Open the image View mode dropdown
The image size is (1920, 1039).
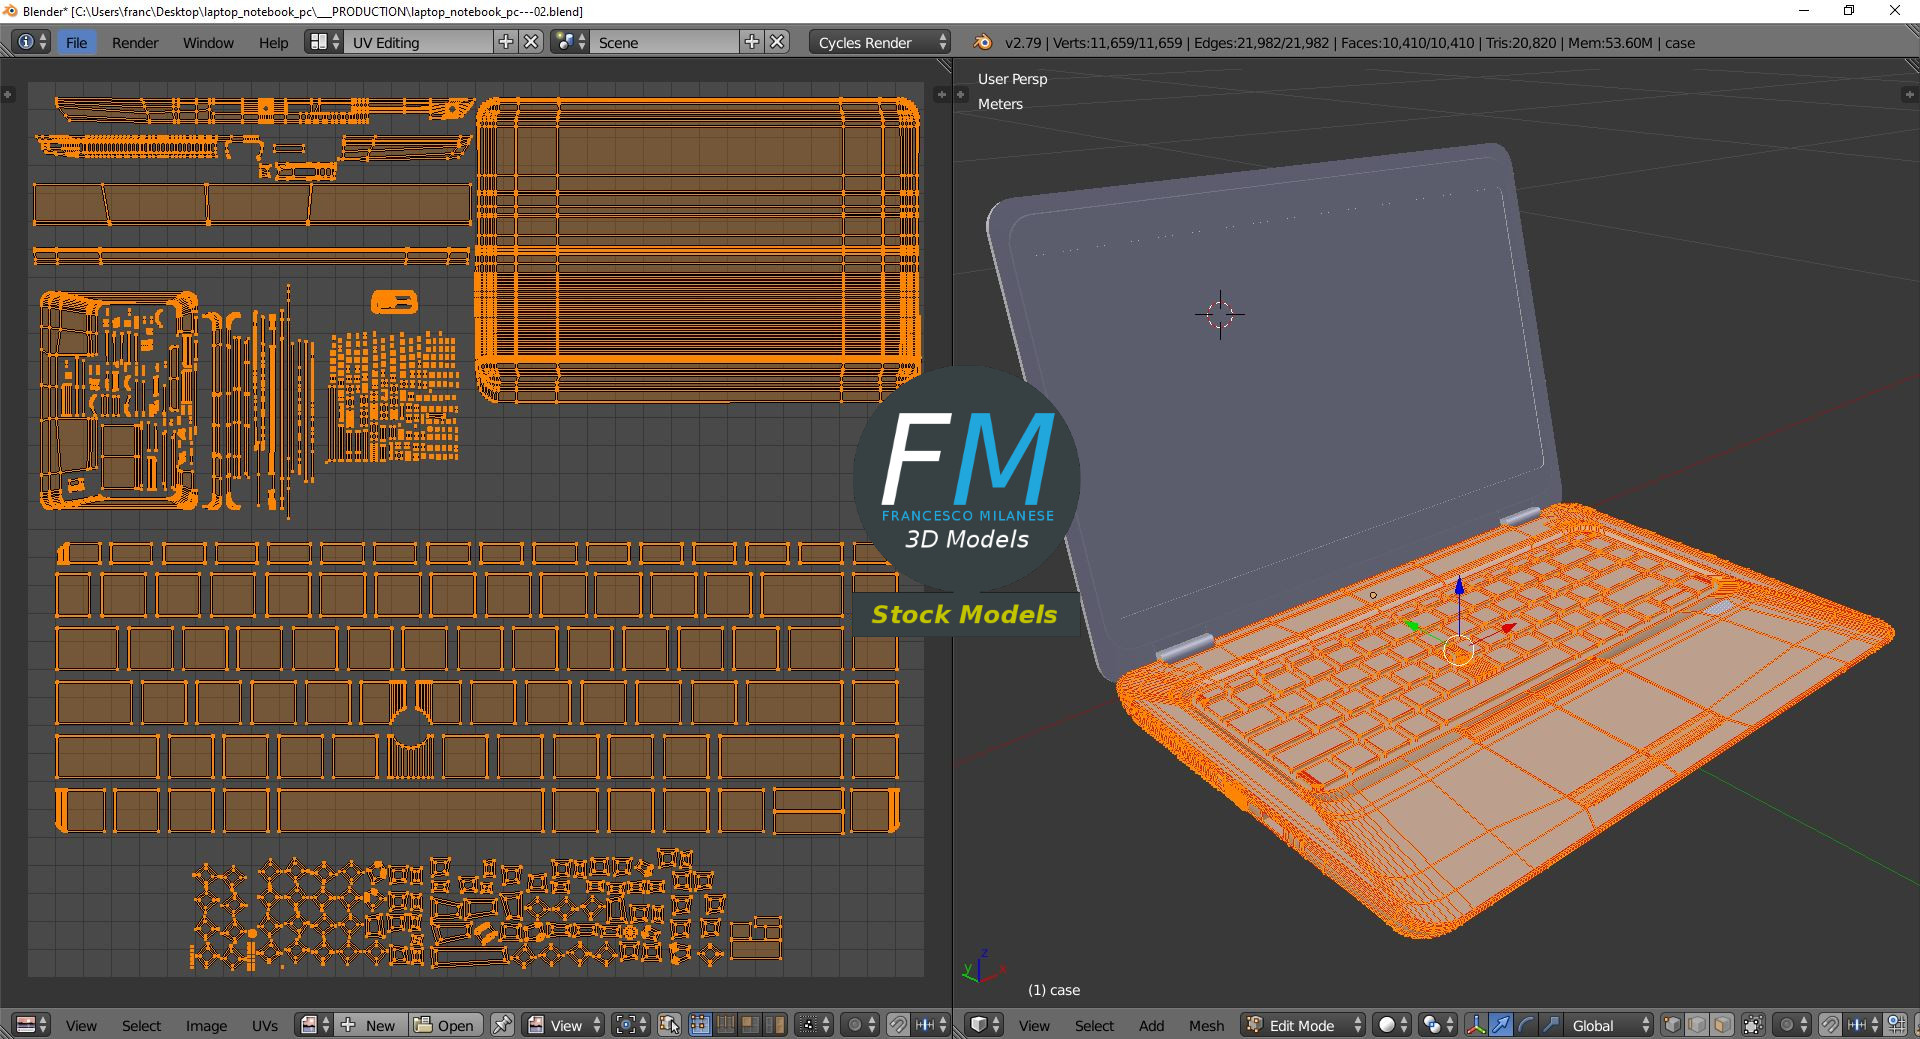(x=564, y=1025)
